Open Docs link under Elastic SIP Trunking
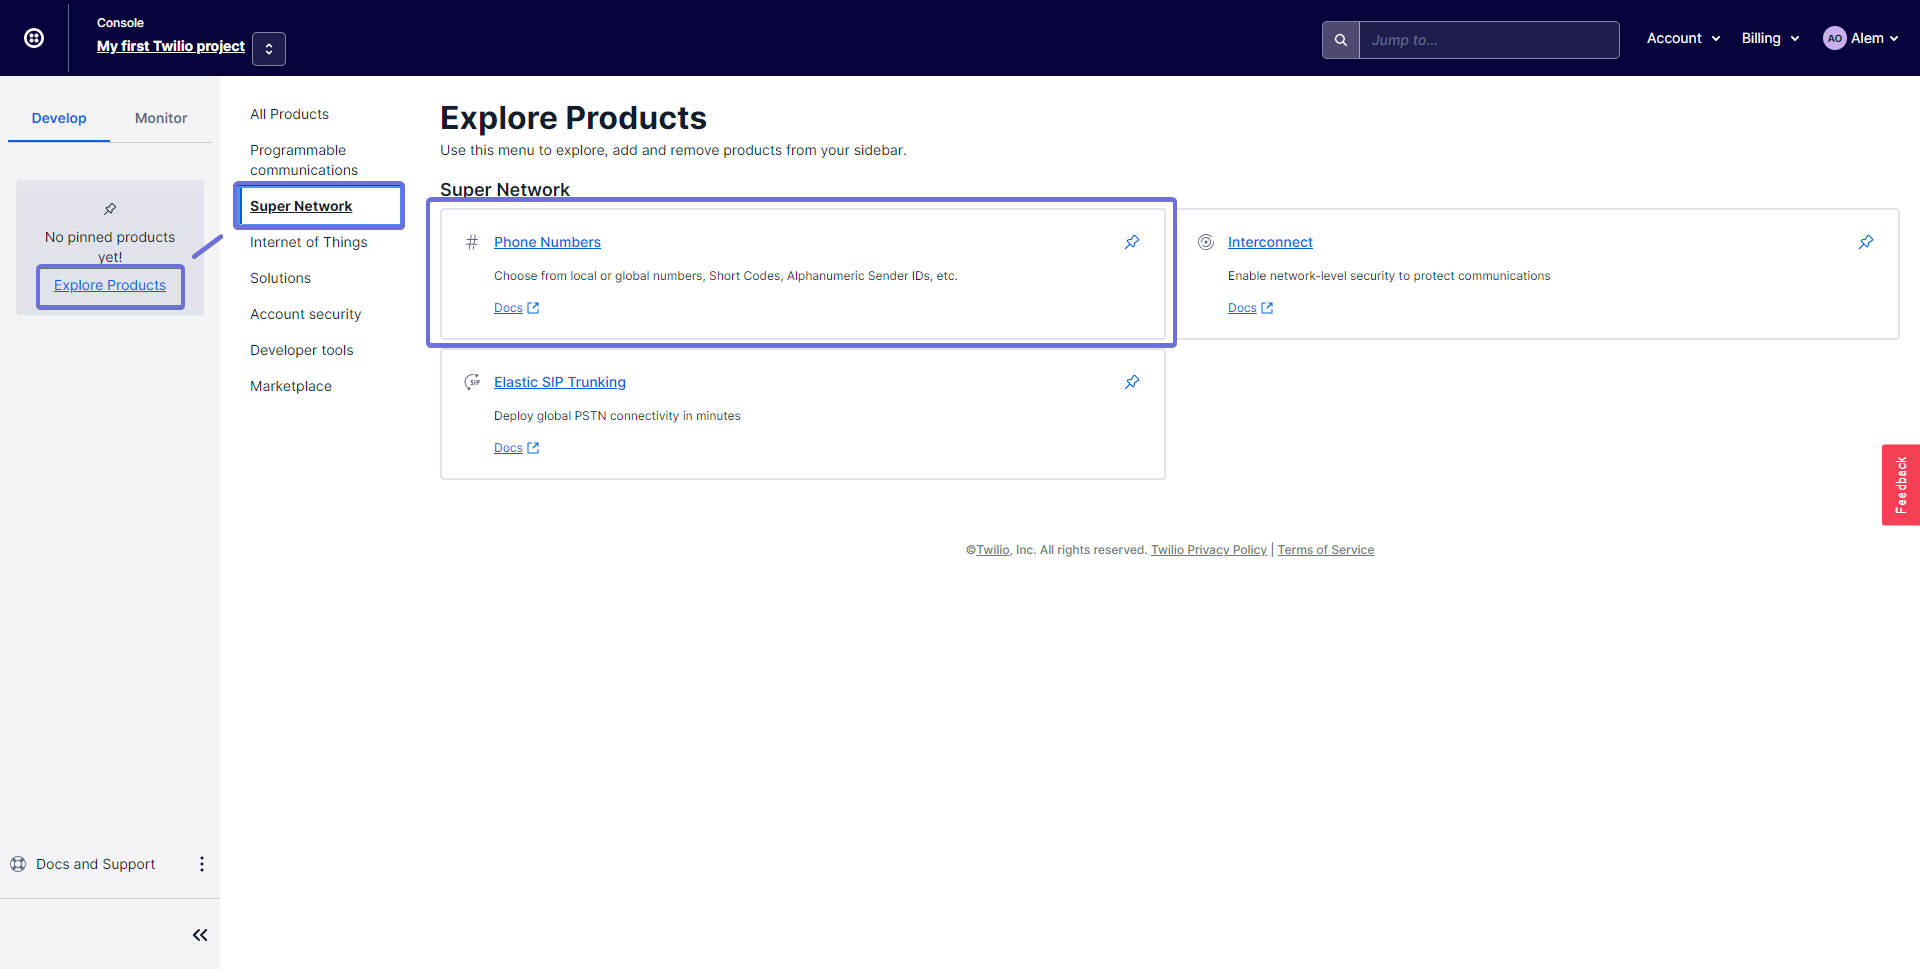 pyautogui.click(x=516, y=448)
